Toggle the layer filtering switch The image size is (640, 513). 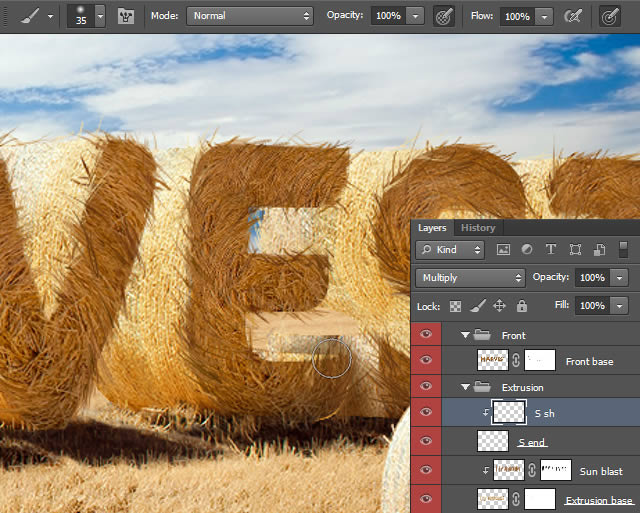623,249
